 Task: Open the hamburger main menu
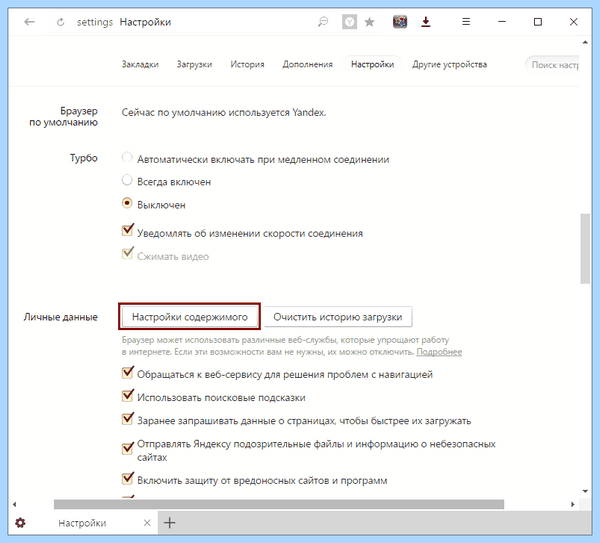pos(466,22)
